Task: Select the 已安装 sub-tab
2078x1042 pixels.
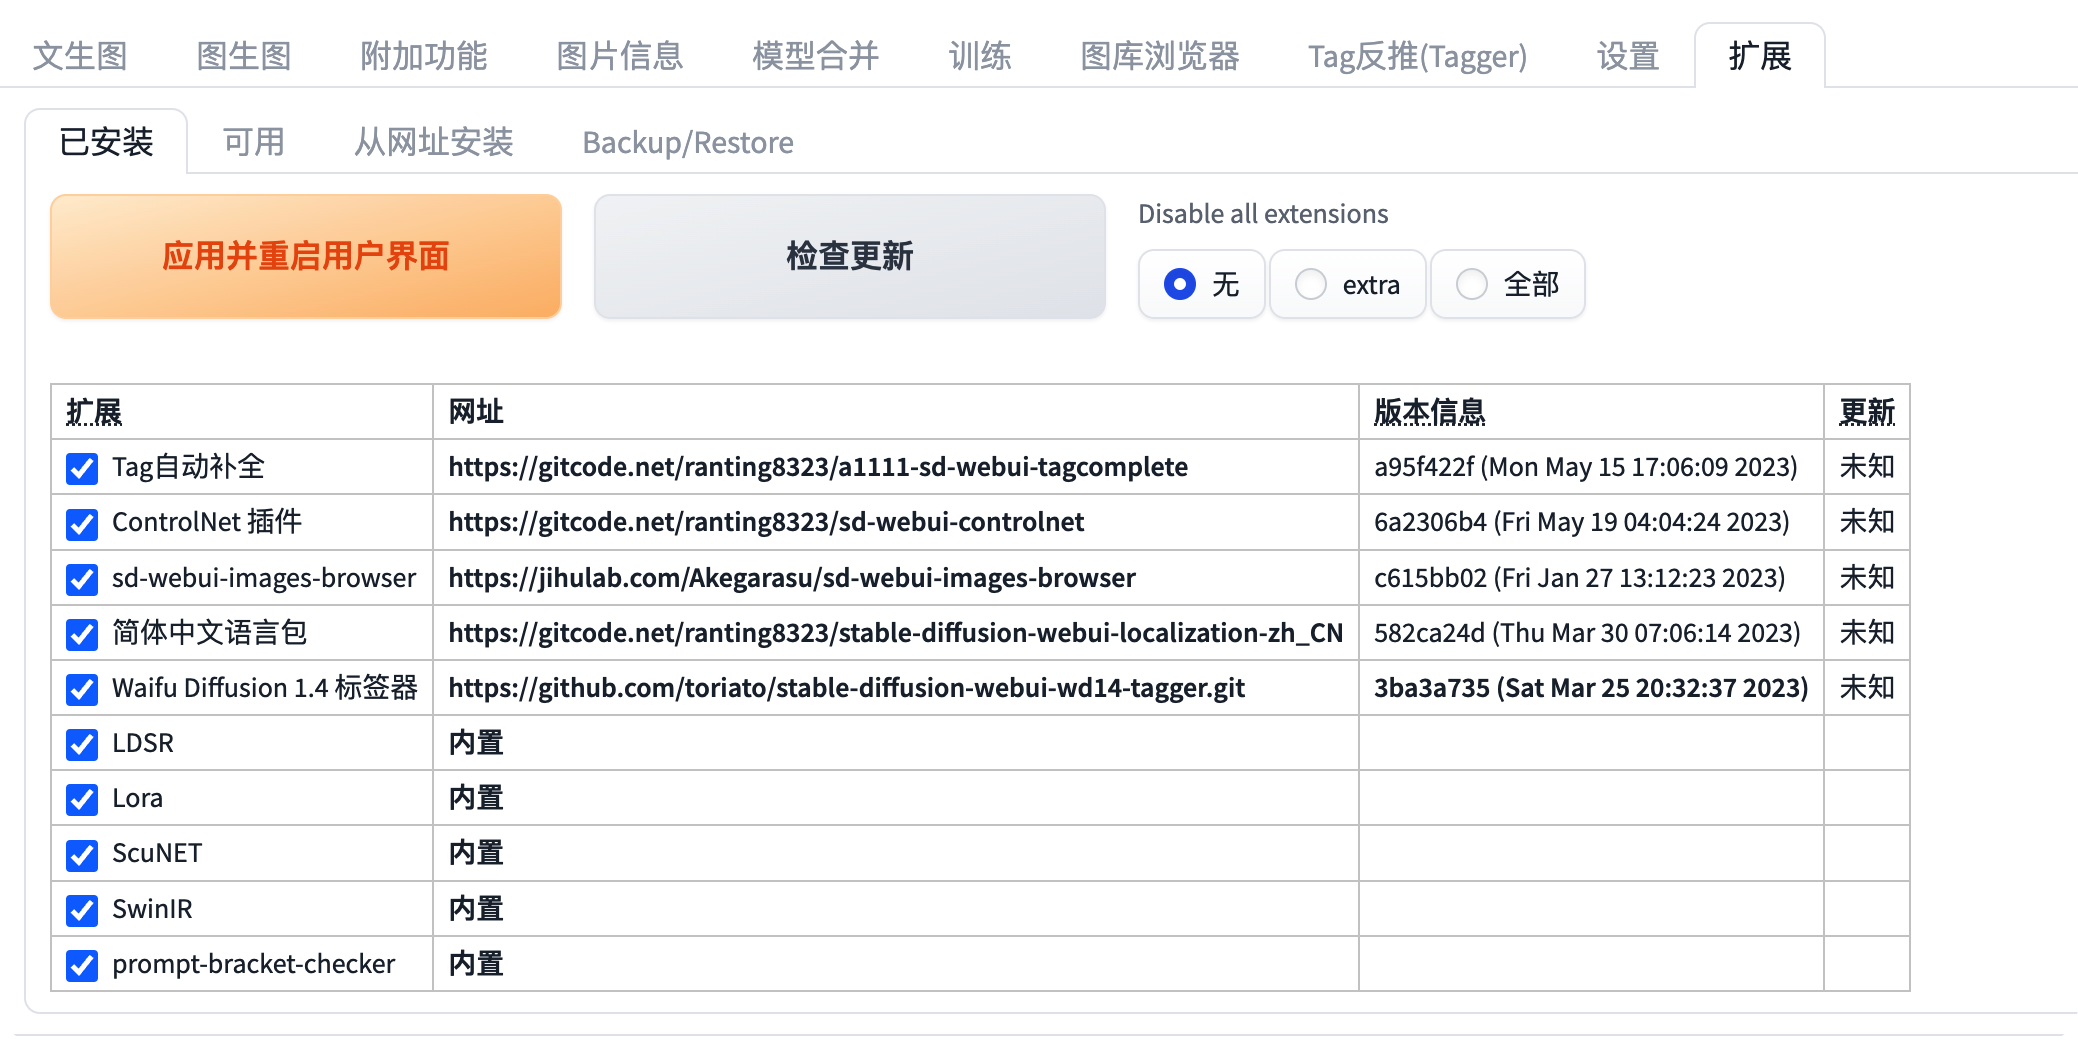Action: 106,142
